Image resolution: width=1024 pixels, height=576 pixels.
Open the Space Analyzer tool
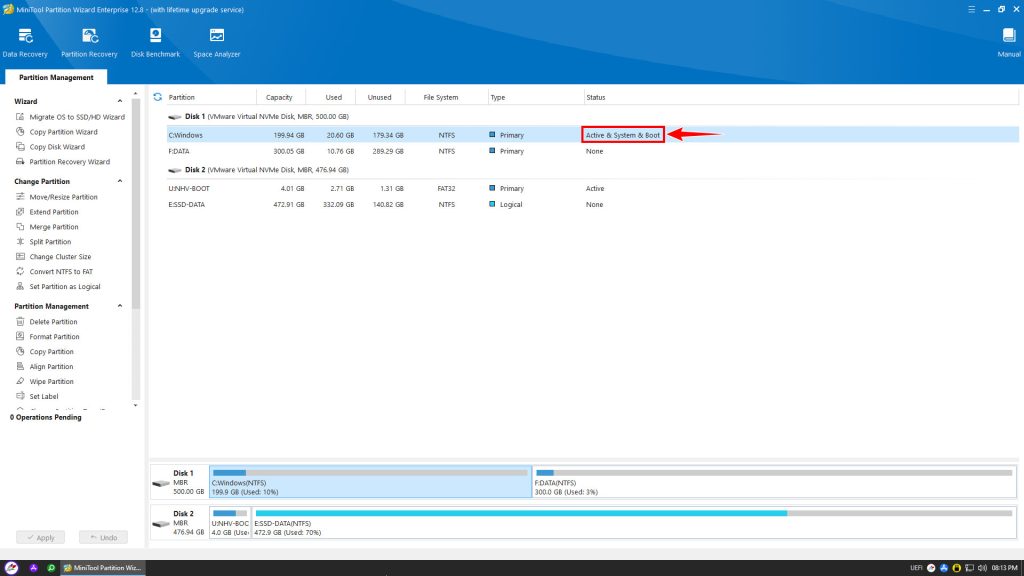(217, 43)
